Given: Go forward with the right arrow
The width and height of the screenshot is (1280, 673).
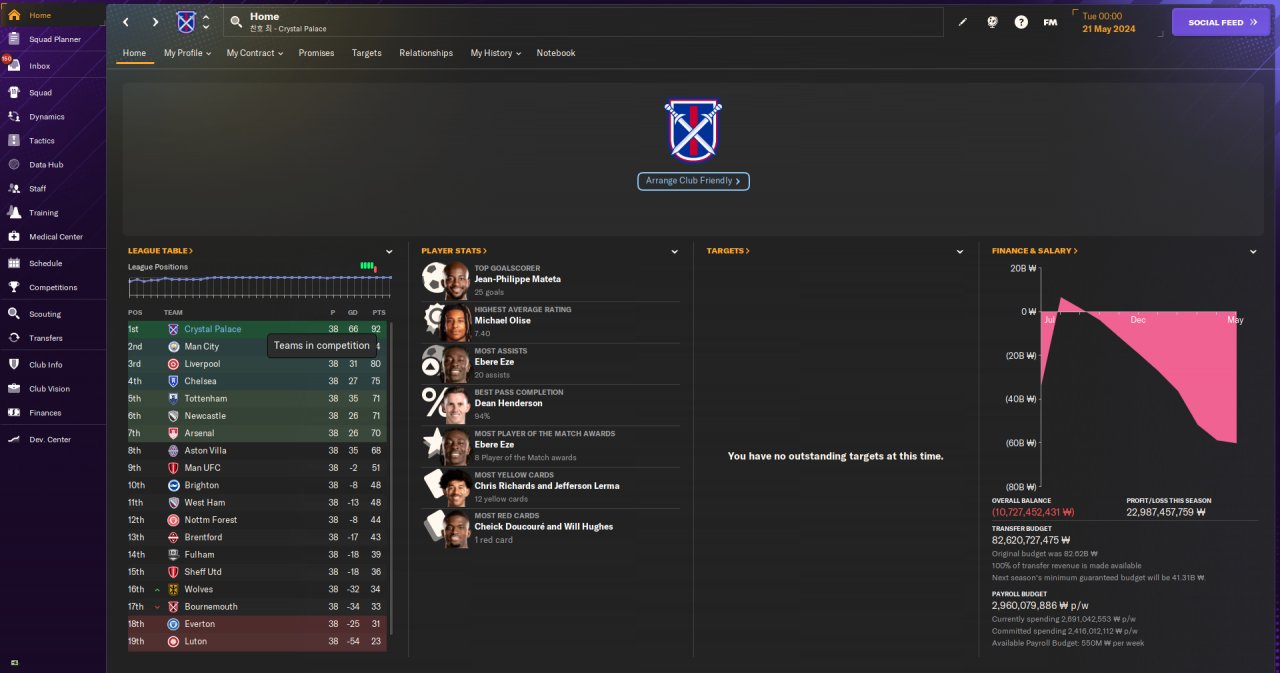Looking at the screenshot, I should pos(155,22).
